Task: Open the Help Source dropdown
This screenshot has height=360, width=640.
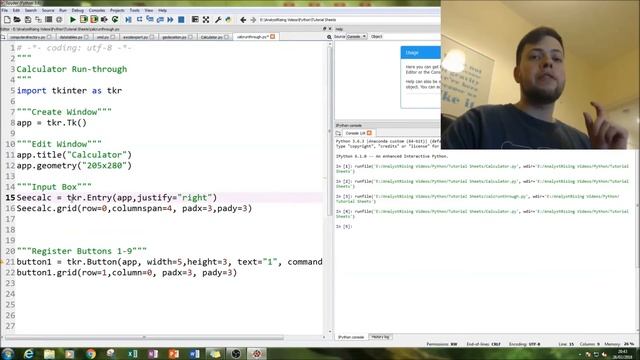Action: pos(356,37)
